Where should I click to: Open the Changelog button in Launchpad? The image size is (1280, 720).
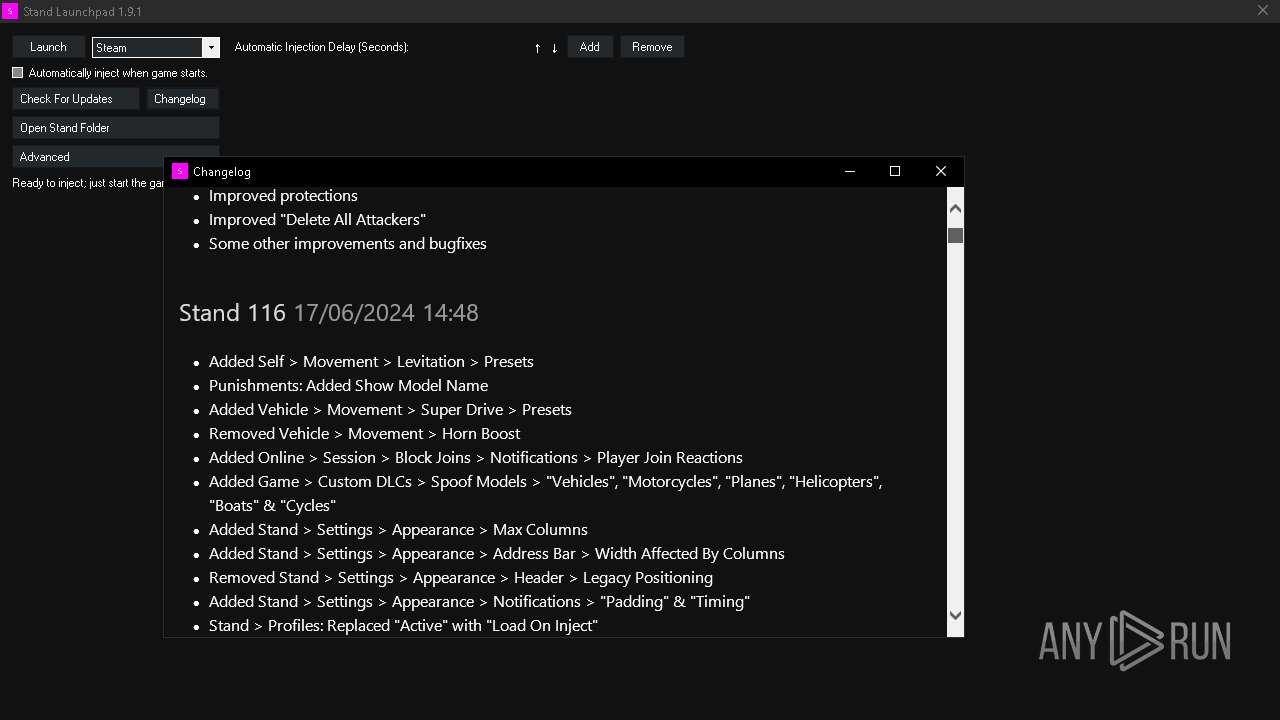183,99
